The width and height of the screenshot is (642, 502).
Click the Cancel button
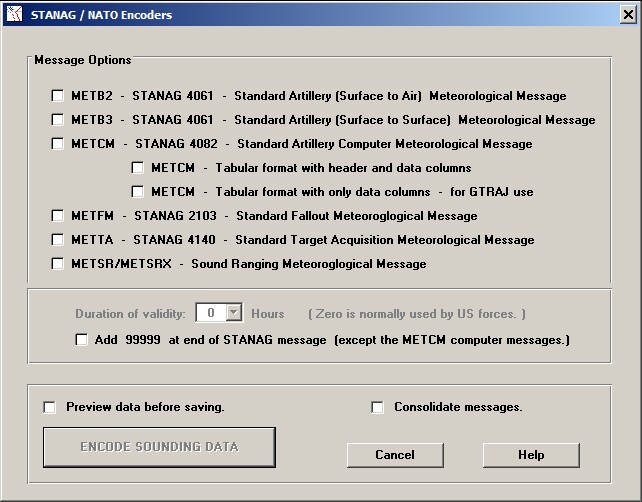point(395,455)
